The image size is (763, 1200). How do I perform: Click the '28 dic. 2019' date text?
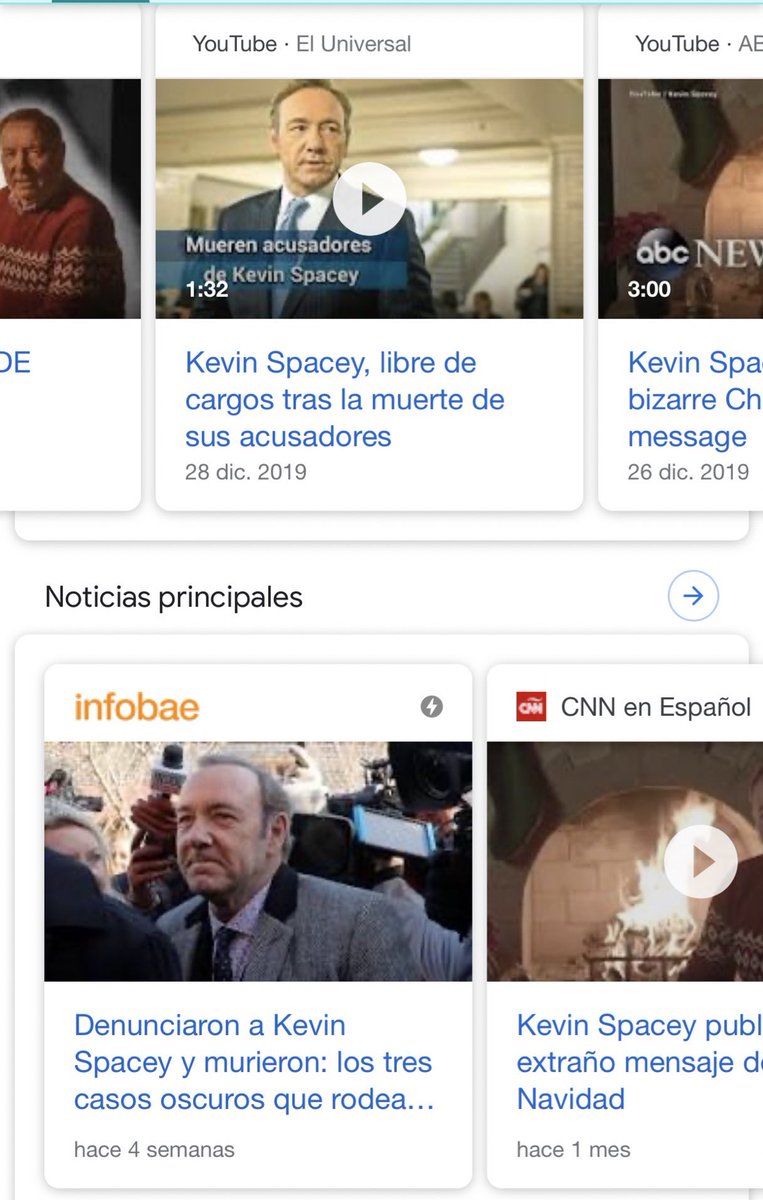[246, 472]
